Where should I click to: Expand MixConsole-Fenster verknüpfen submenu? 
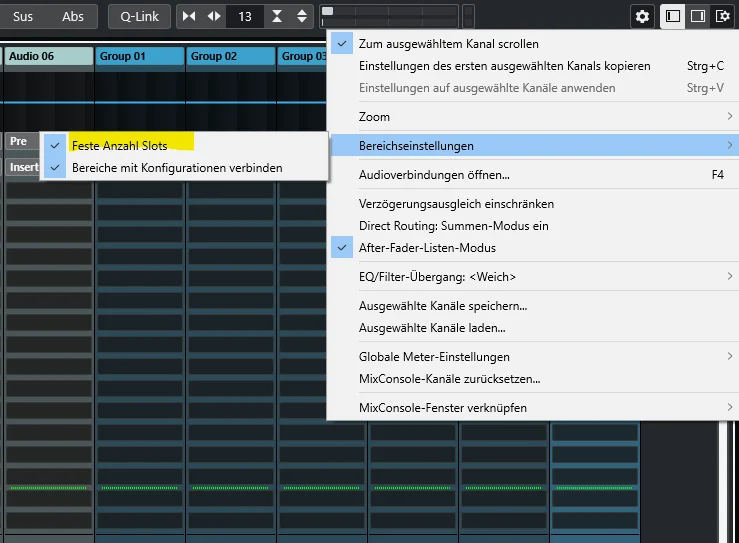[533, 408]
